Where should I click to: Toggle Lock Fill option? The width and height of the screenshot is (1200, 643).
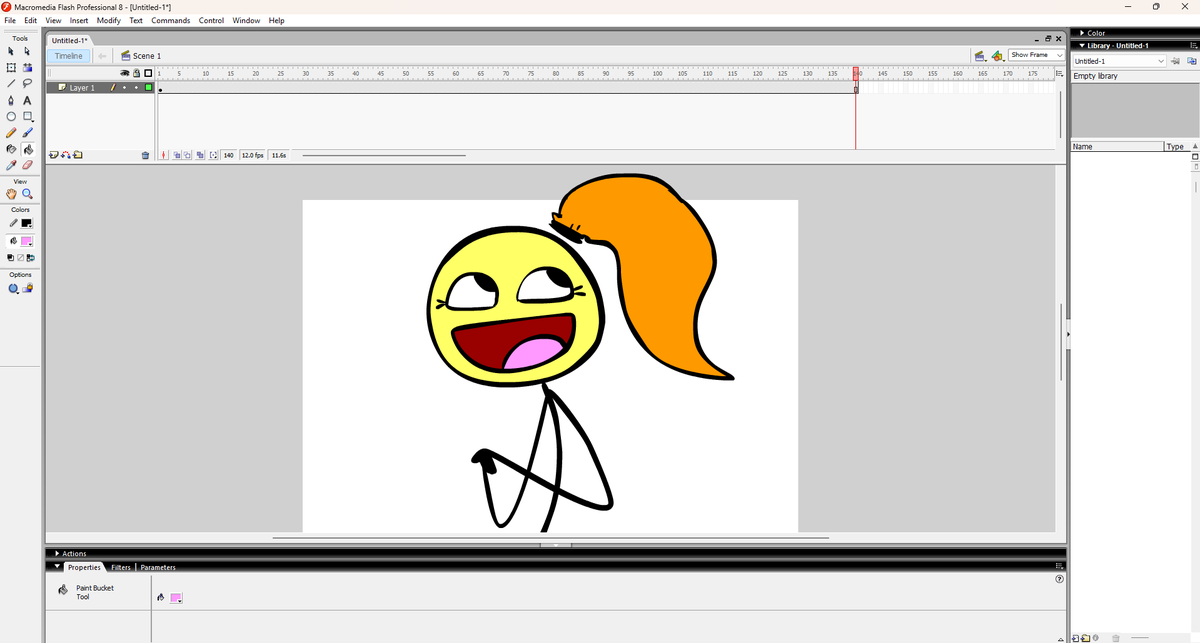click(28, 288)
